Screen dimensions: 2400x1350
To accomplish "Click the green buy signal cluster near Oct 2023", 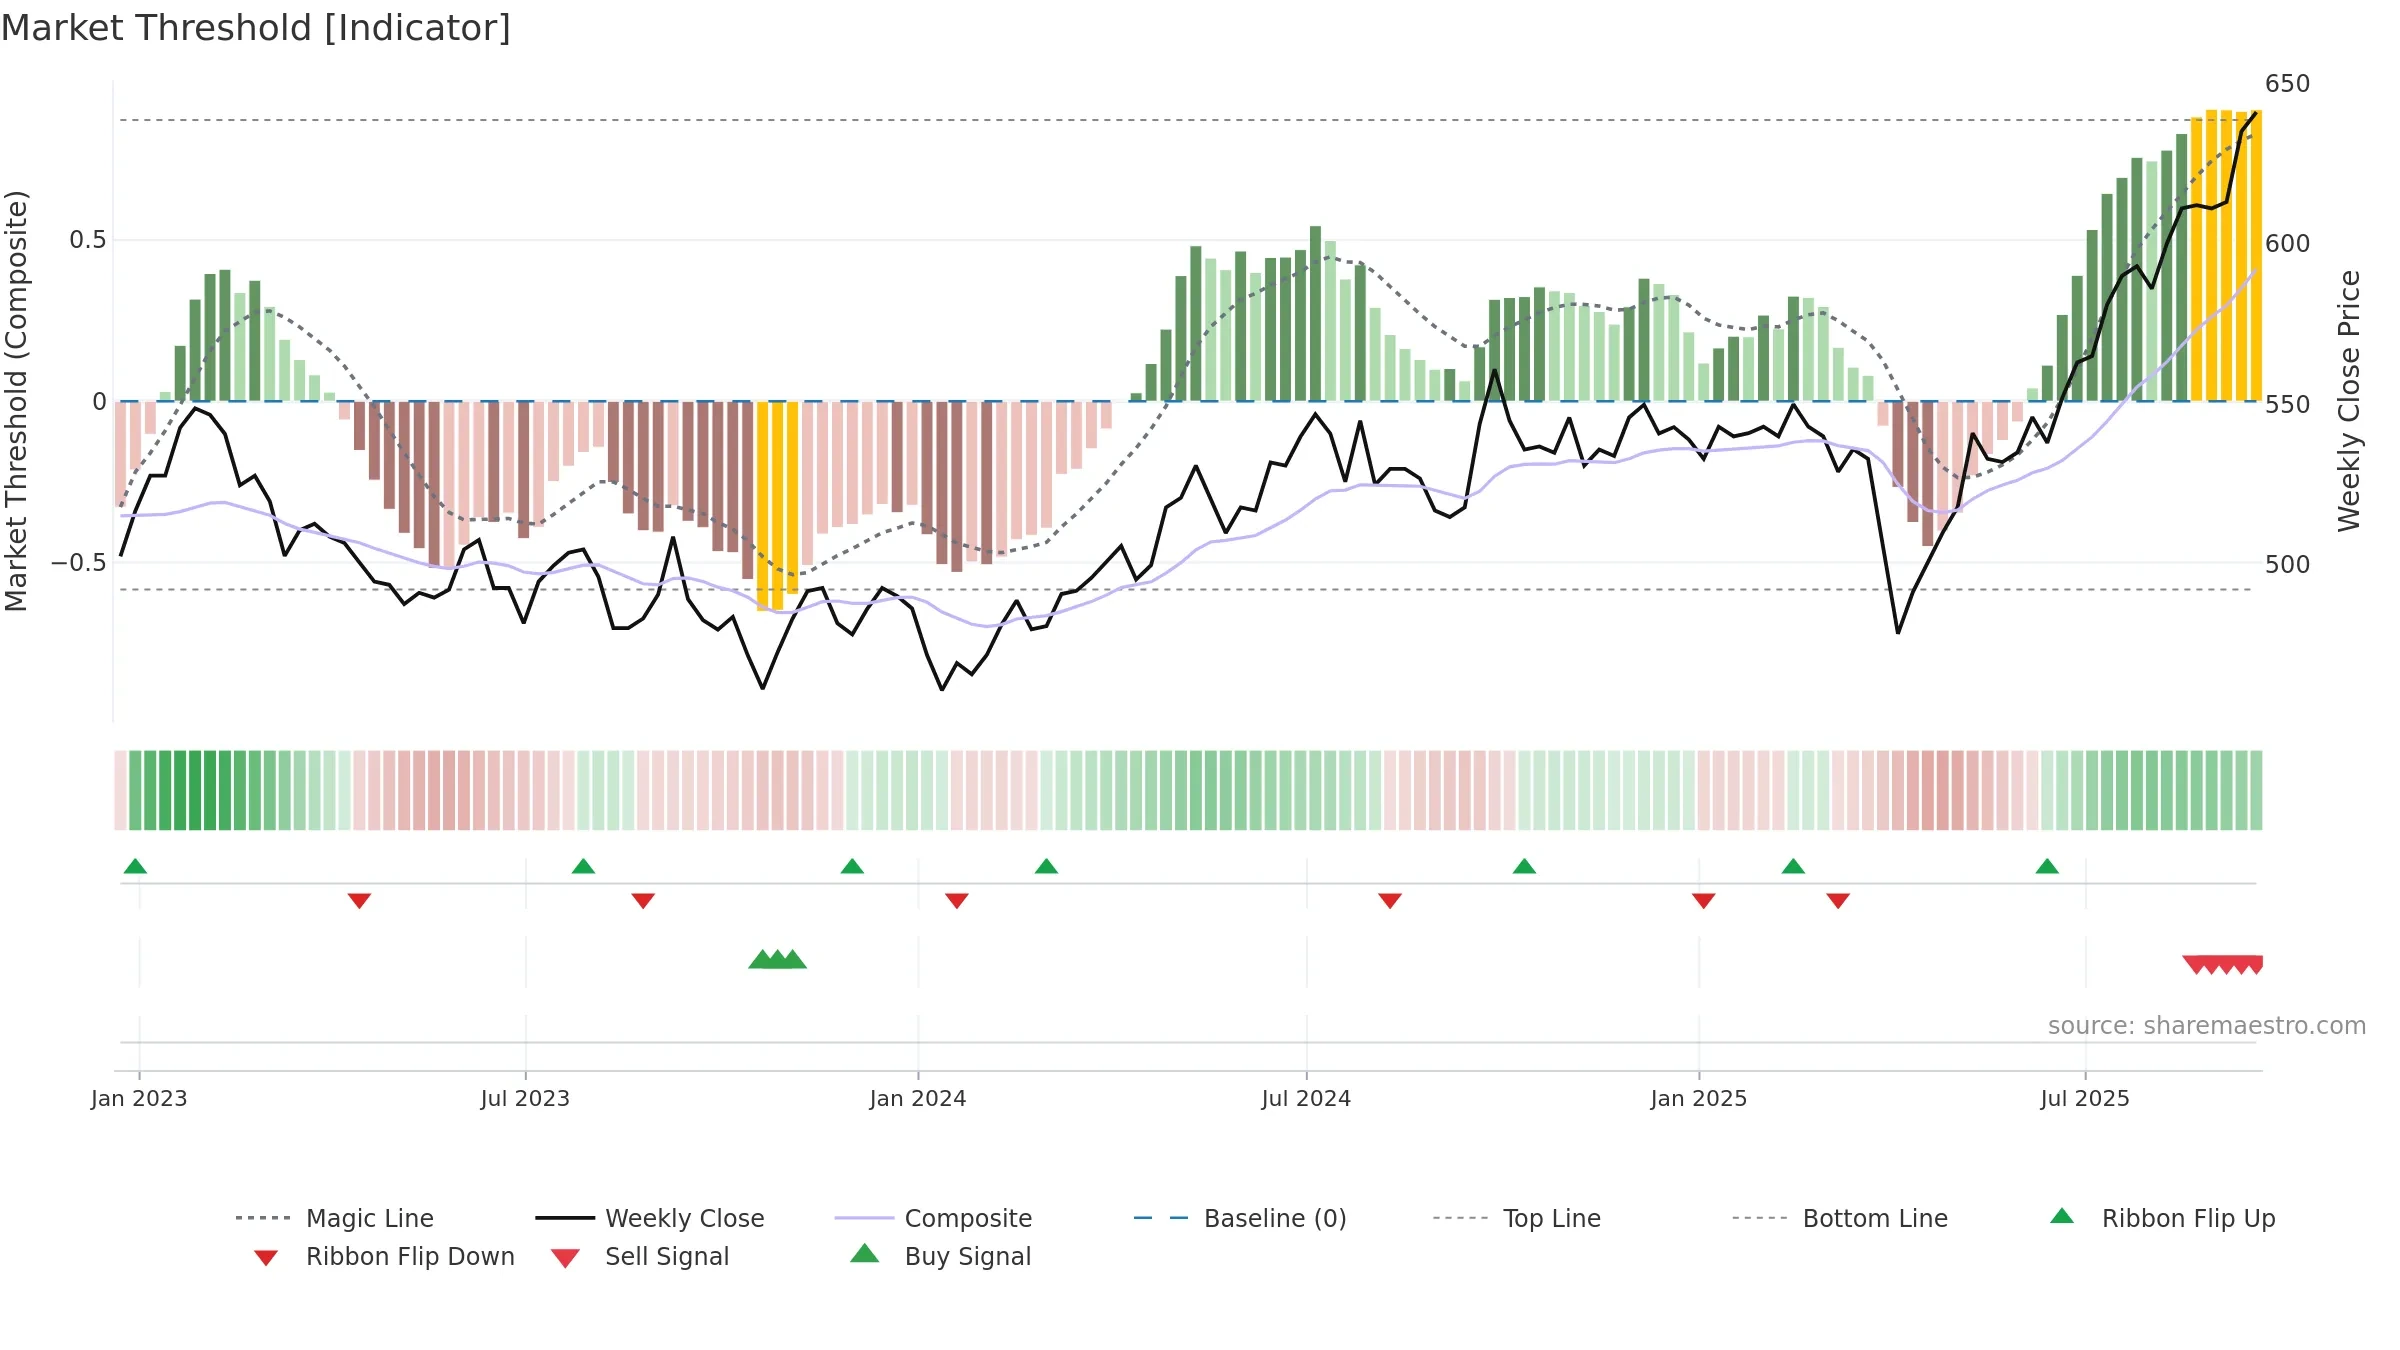I will click(x=777, y=959).
